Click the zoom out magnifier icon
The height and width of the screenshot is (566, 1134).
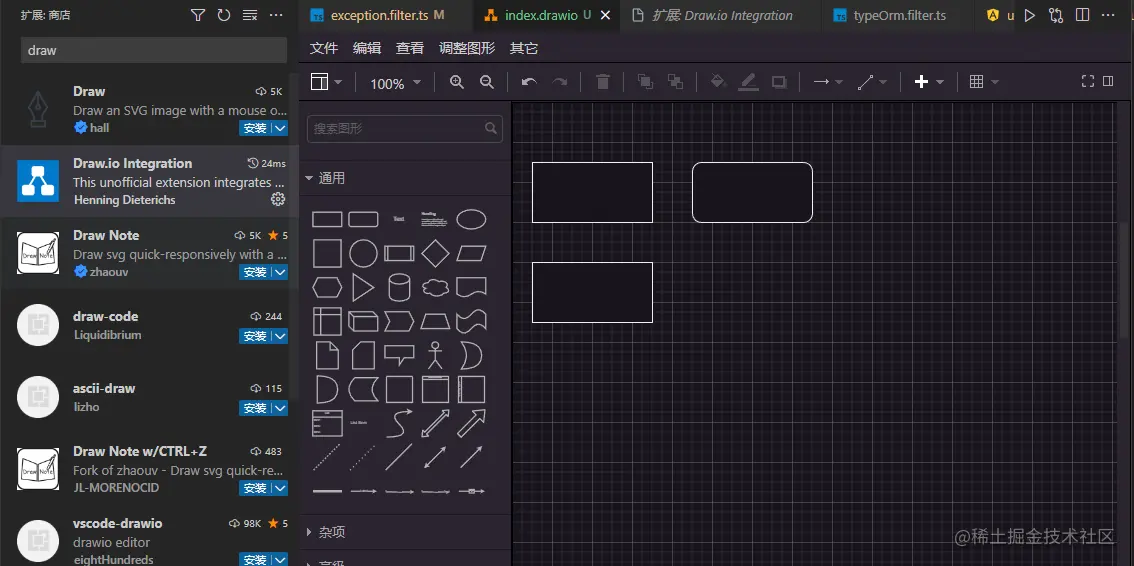click(487, 83)
